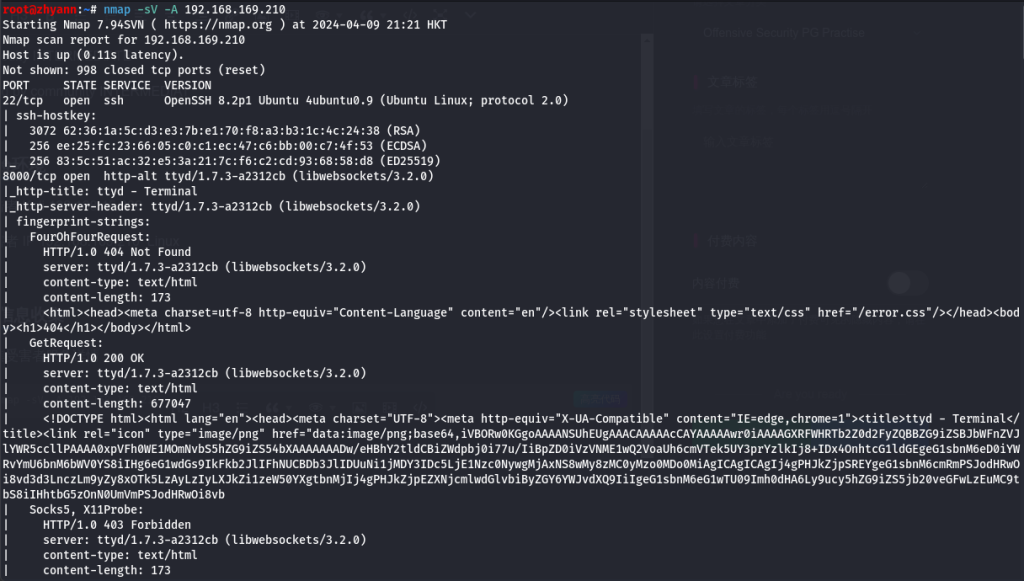Toggle the 内容付费 paid content switch
Viewport: 1024px width, 581px height.
tap(907, 283)
